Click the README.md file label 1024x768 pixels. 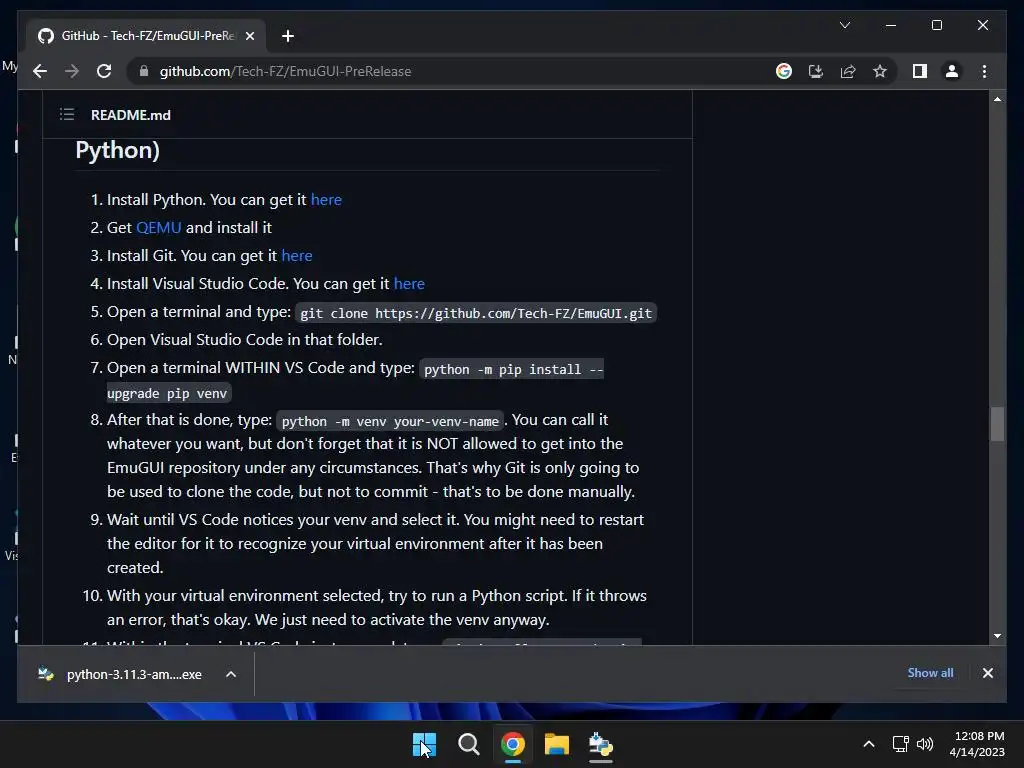click(131, 115)
